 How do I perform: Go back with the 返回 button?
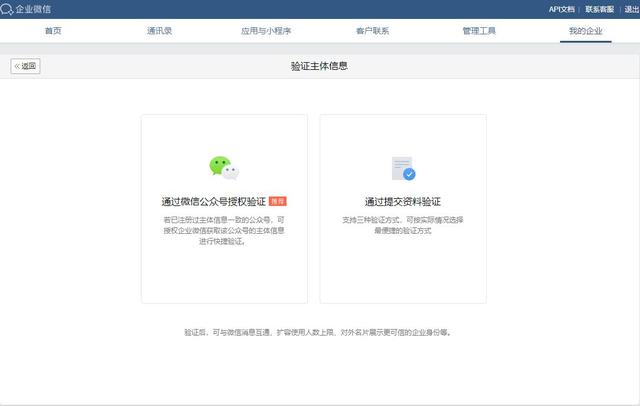click(25, 66)
